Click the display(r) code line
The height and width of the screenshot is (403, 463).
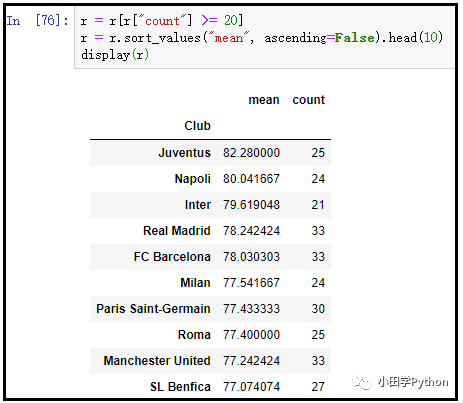115,55
